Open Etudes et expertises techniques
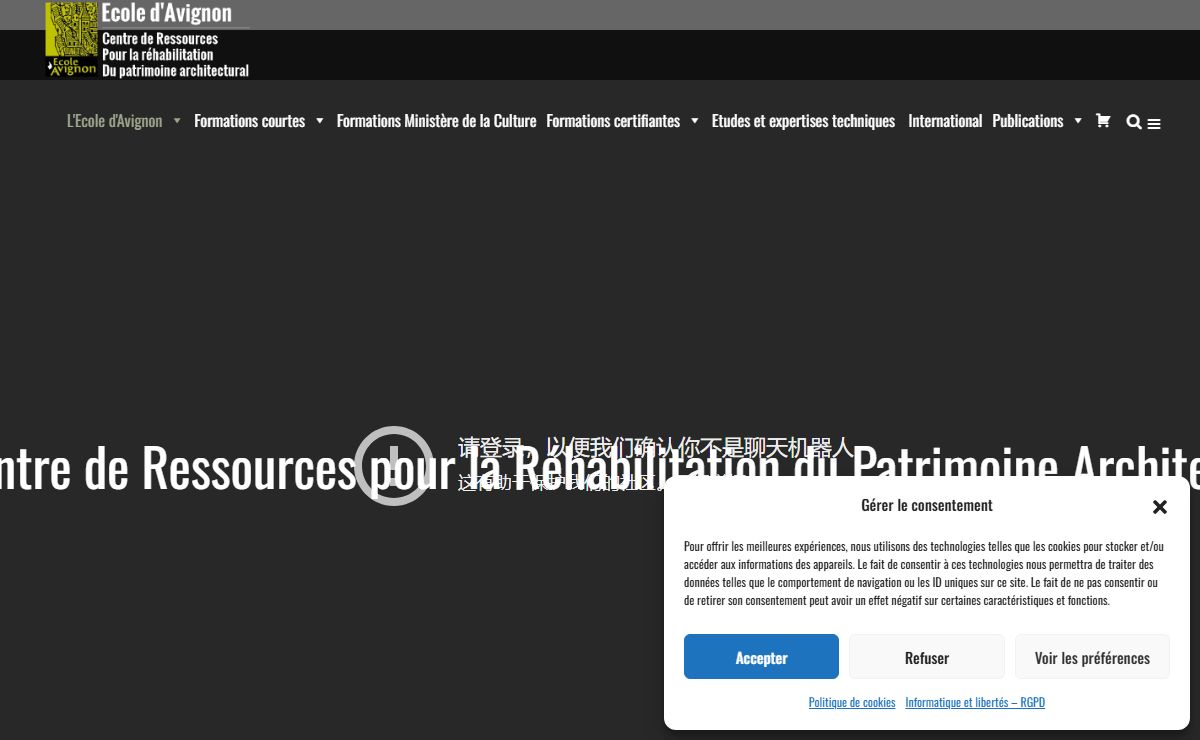The width and height of the screenshot is (1200, 740). point(803,121)
